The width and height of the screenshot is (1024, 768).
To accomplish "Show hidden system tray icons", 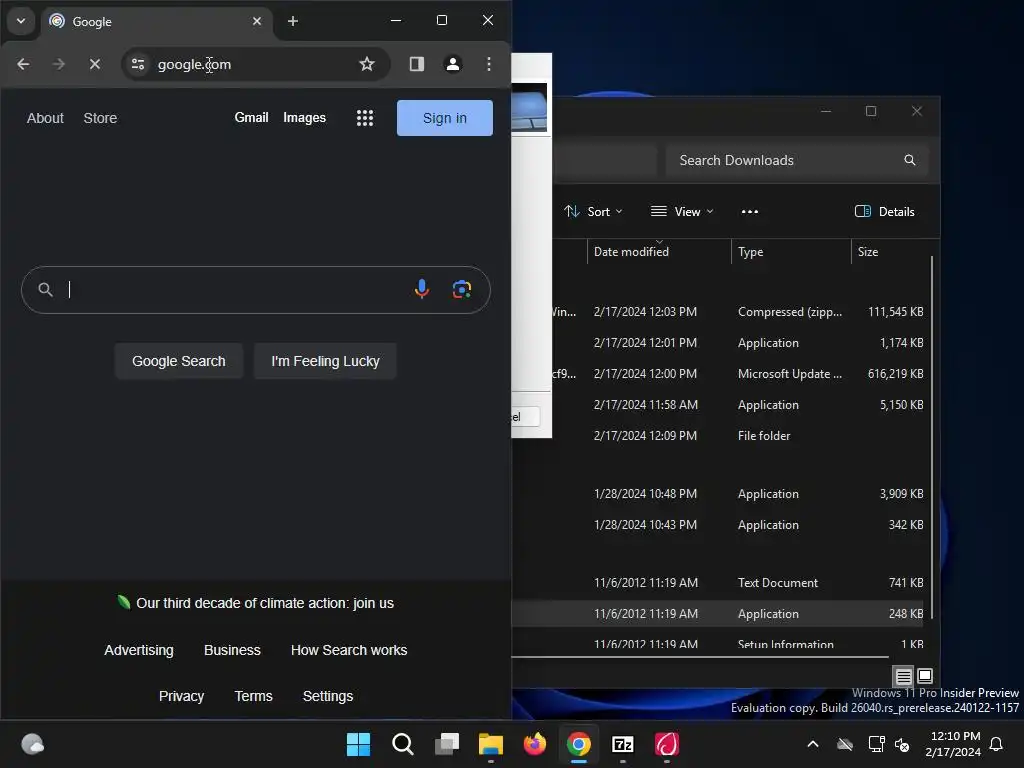I will 813,744.
